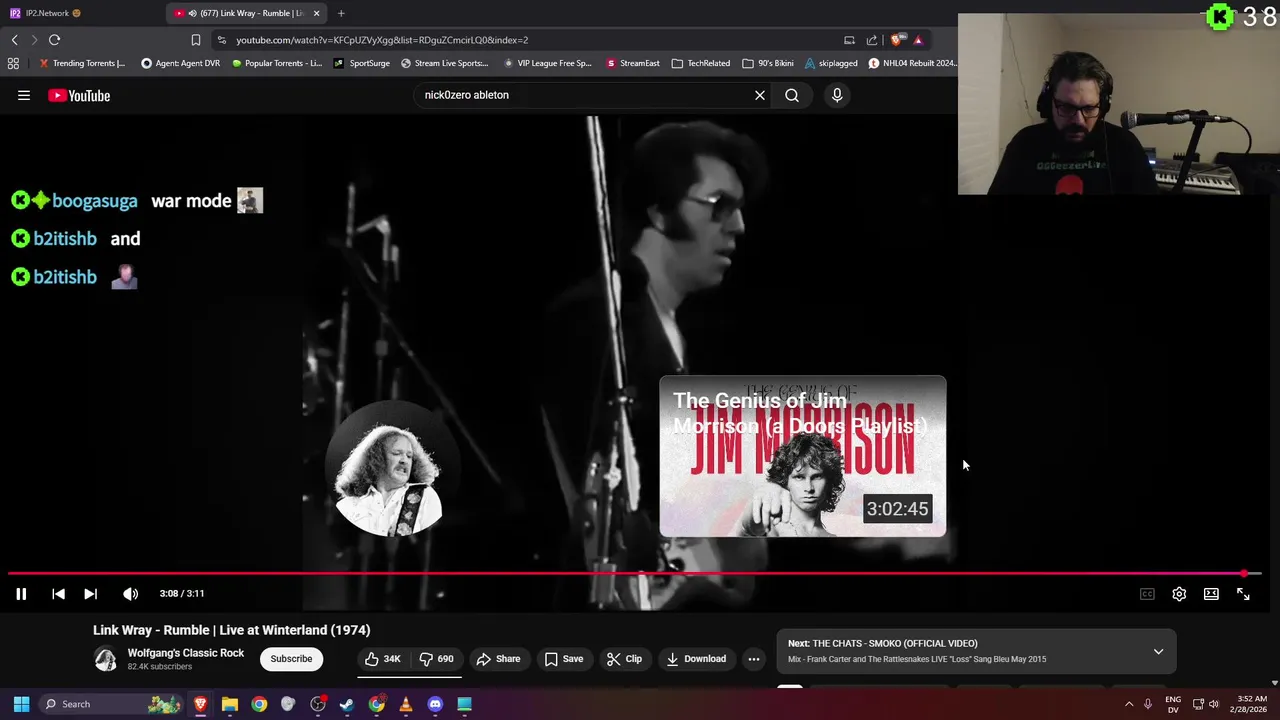This screenshot has height=720, width=1280.
Task: Click the share page icon in address bar
Action: [x=871, y=40]
